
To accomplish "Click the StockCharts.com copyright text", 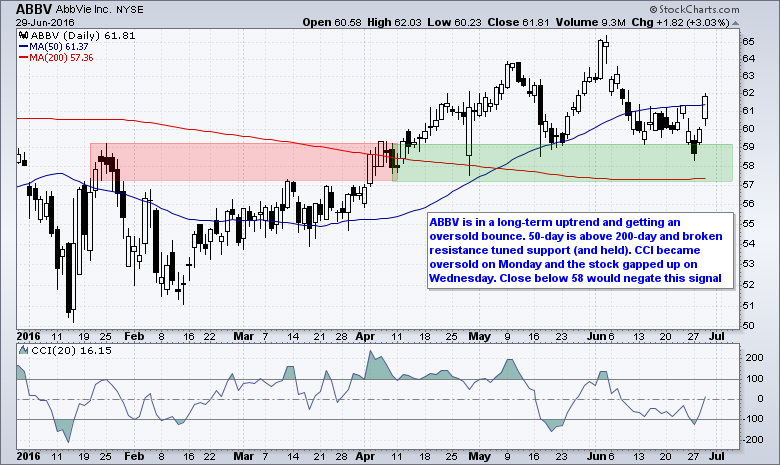I will [x=694, y=9].
